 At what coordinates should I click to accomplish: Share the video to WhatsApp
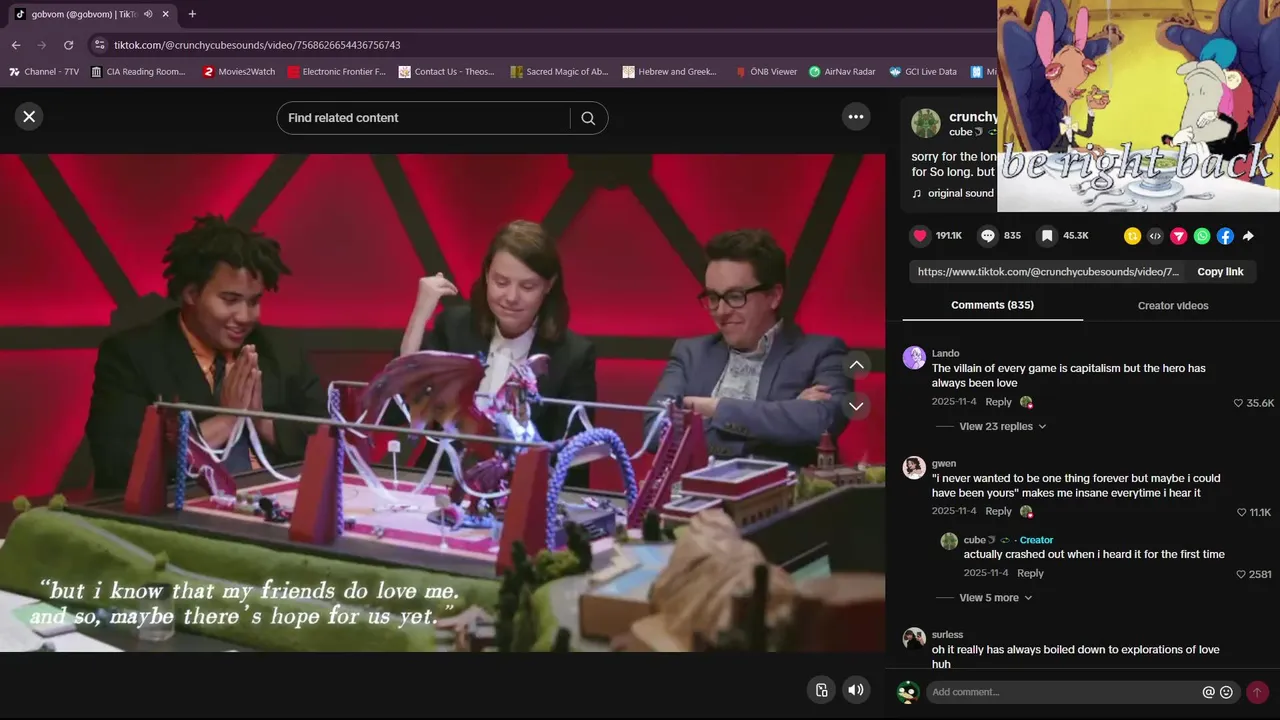tap(1202, 236)
